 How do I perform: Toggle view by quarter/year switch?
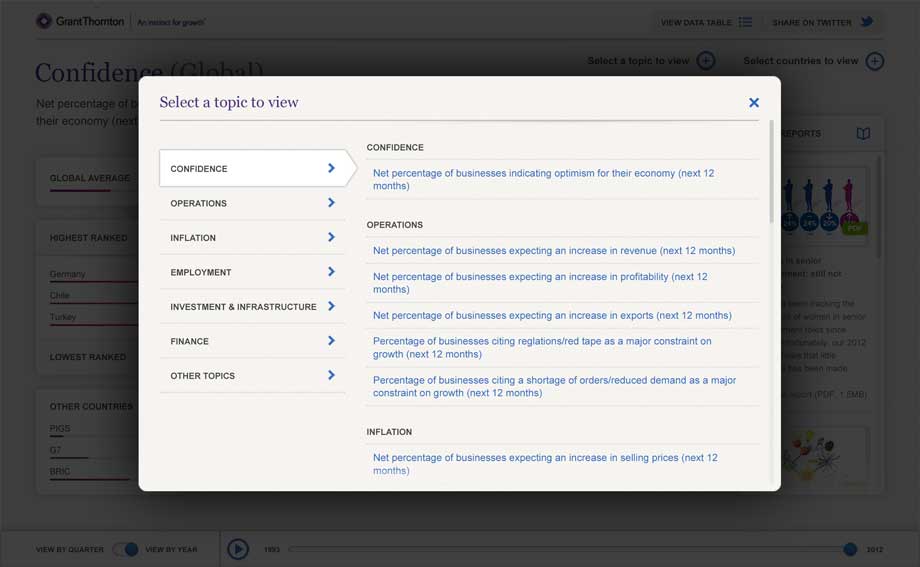click(125, 549)
